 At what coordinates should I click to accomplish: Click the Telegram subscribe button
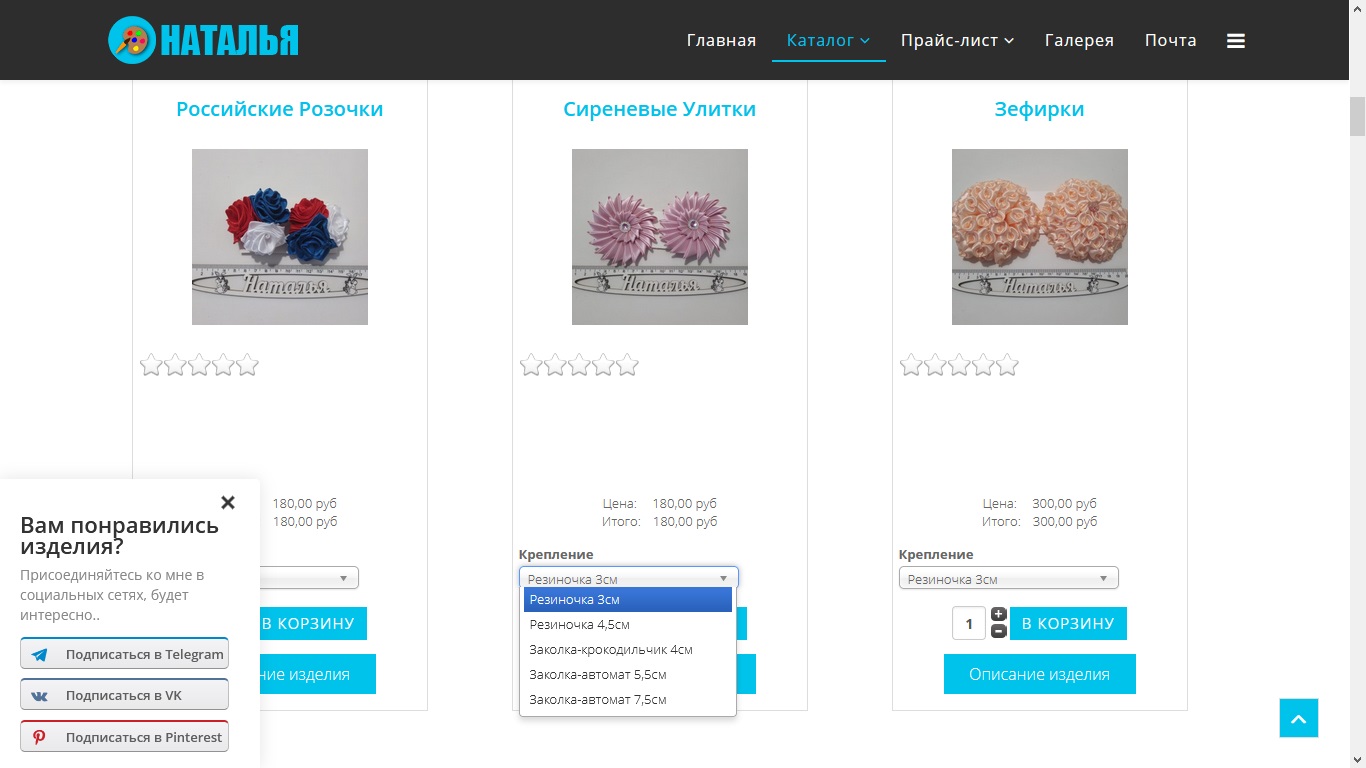[125, 654]
